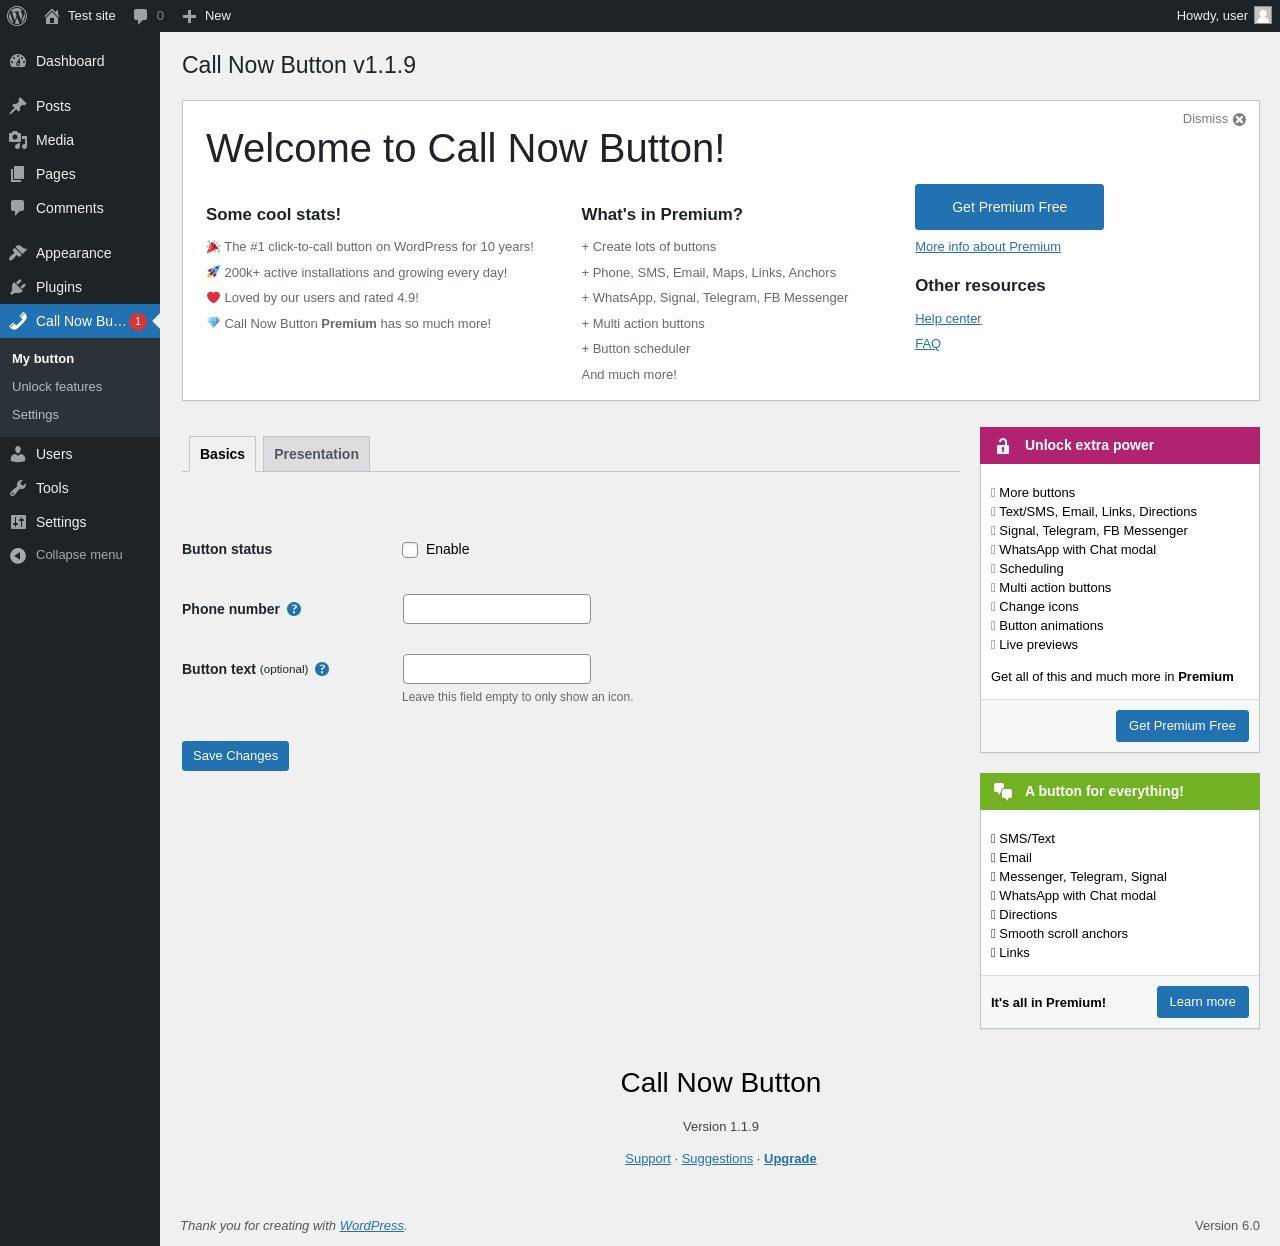Click the Plugins plug icon
The width and height of the screenshot is (1280, 1246).
(18, 287)
